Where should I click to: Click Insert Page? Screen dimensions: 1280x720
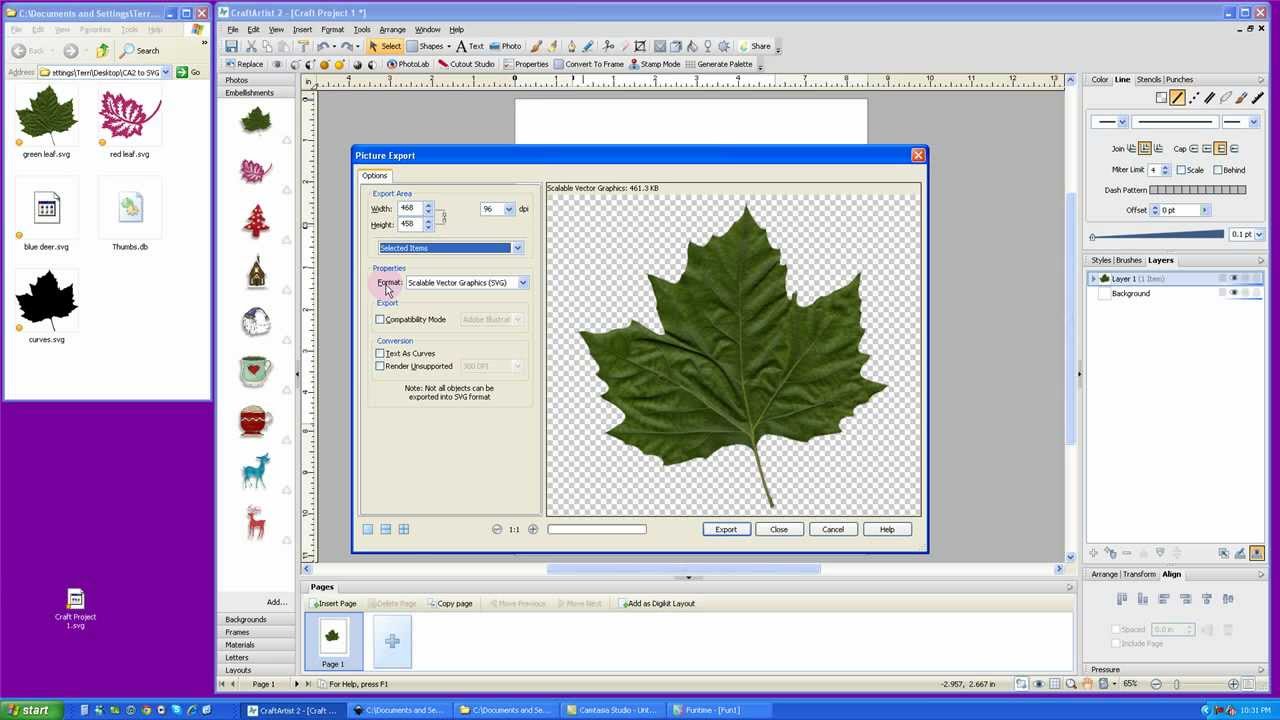(x=333, y=604)
